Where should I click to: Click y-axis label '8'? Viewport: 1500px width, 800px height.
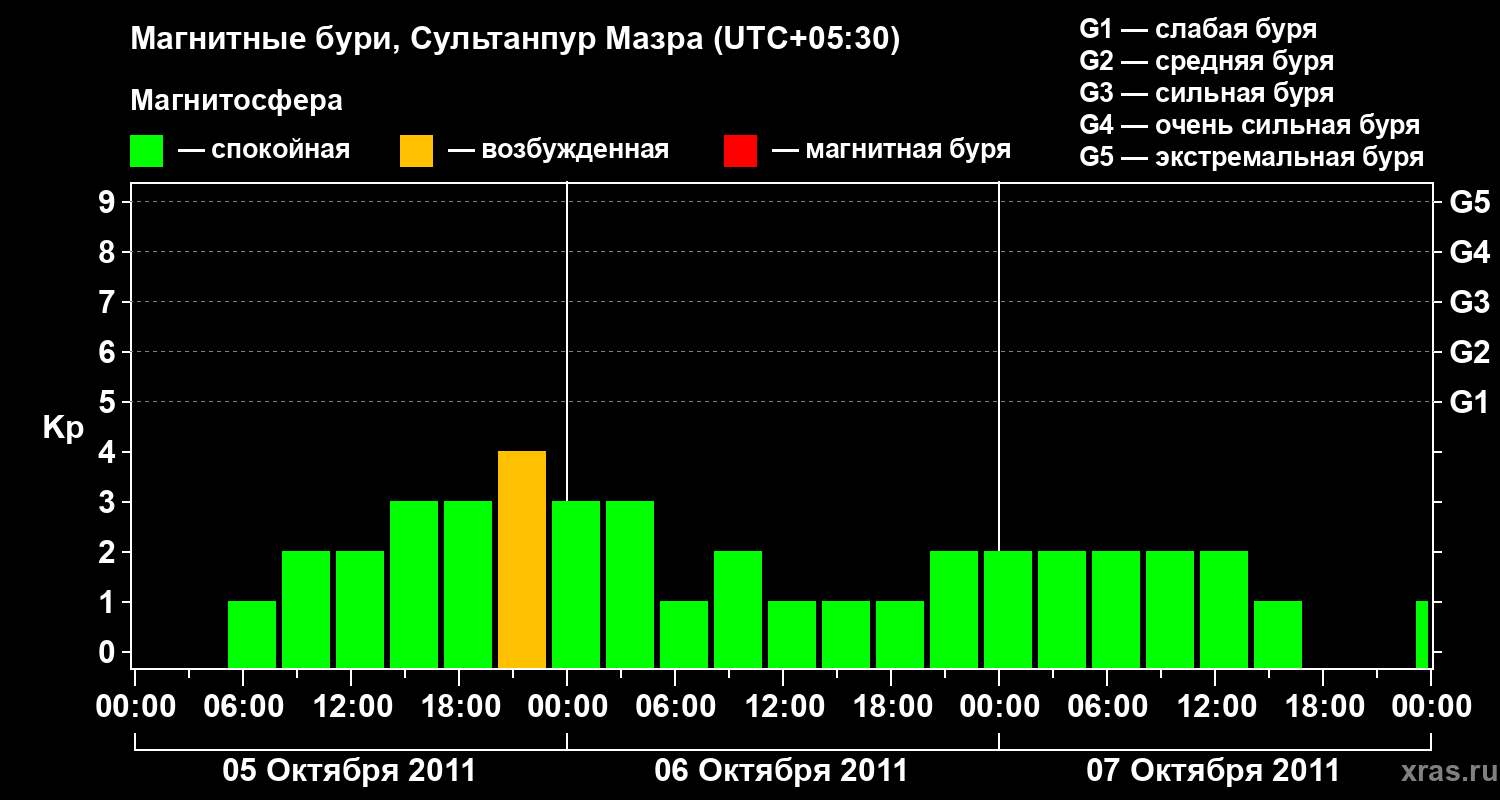point(109,252)
